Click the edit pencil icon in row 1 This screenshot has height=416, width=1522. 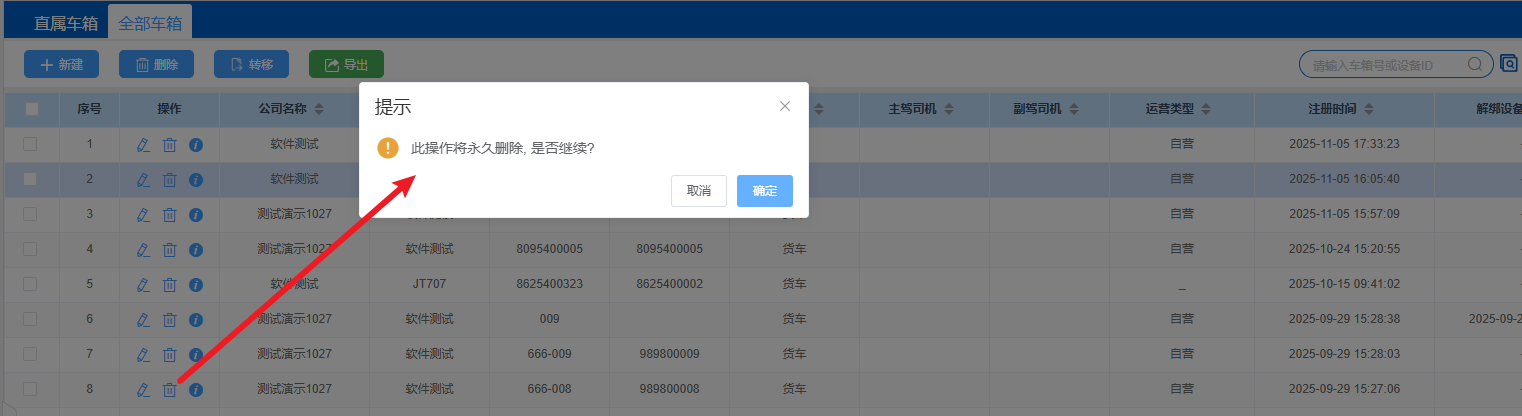143,145
